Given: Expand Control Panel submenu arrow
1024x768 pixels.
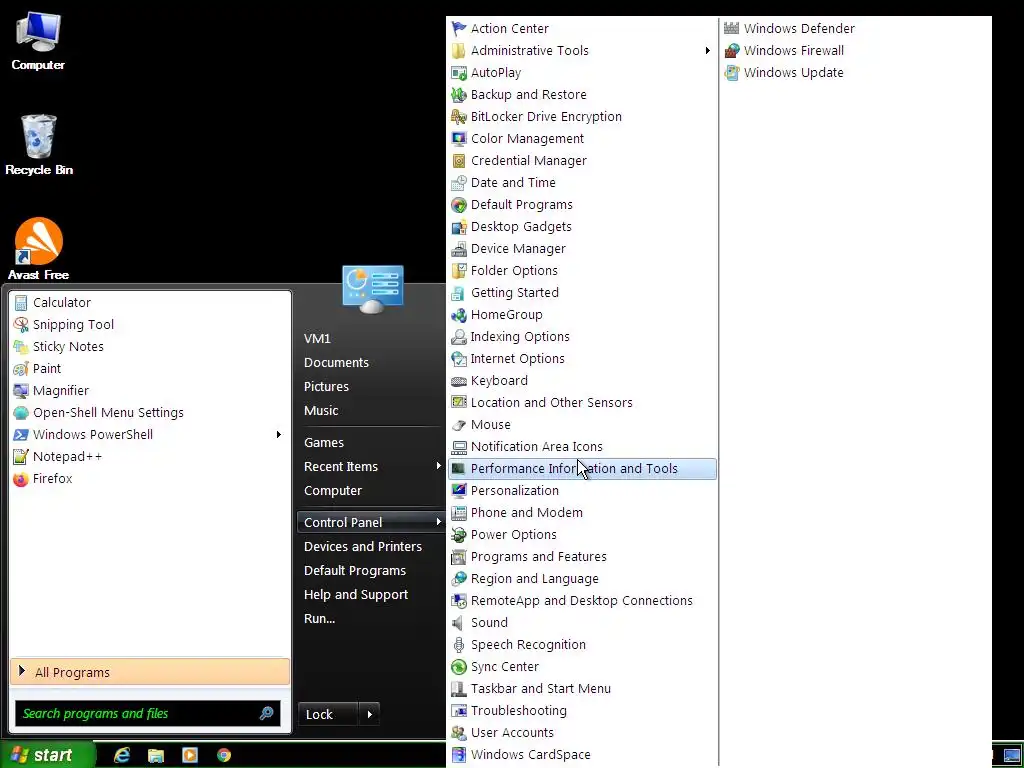Looking at the screenshot, I should click(438, 522).
